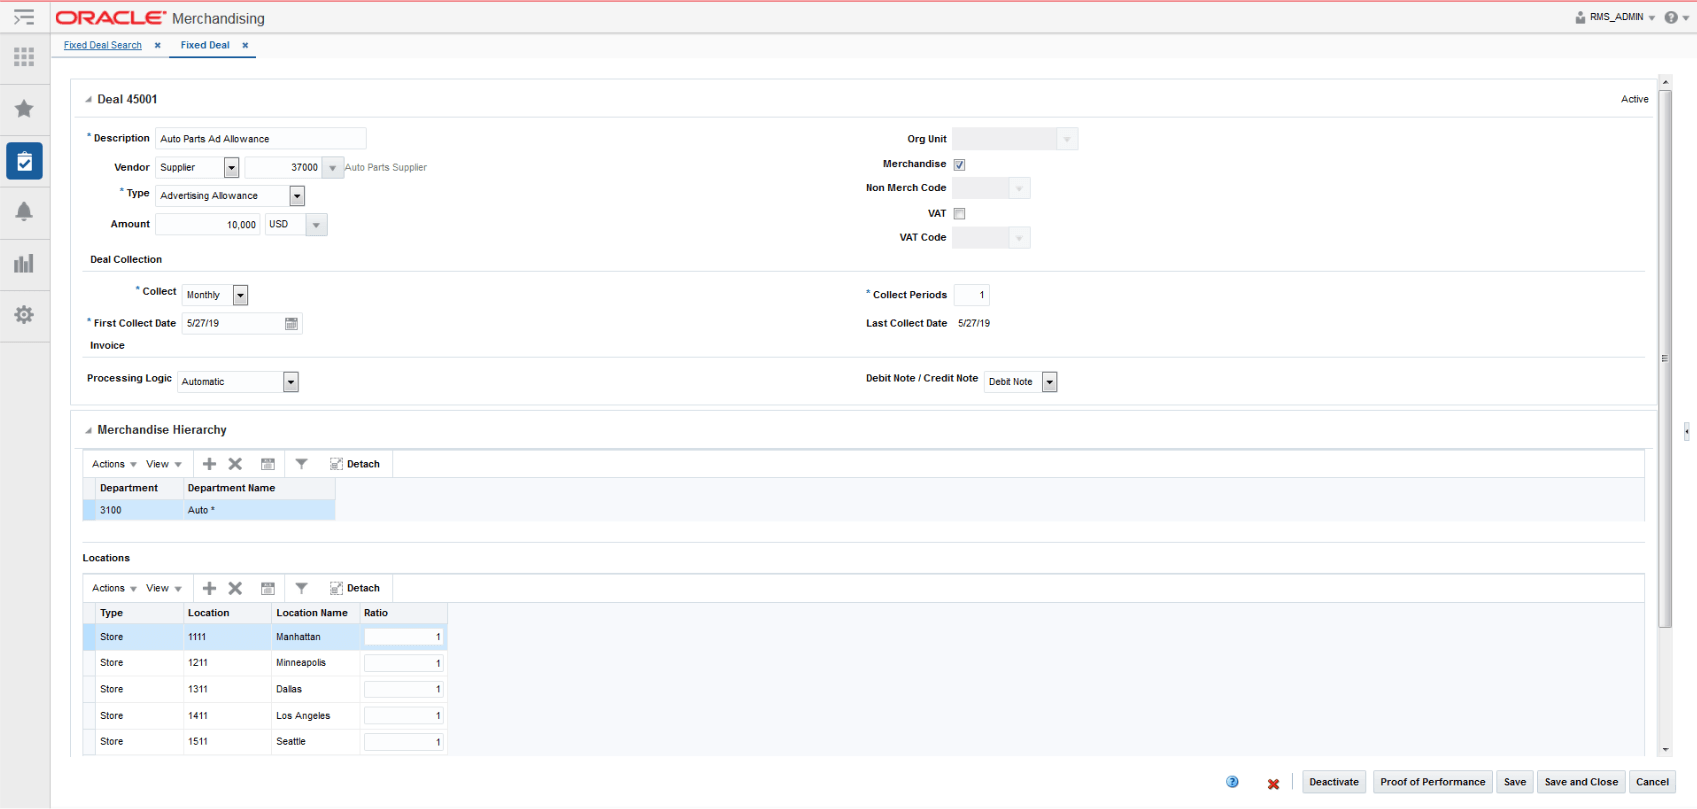Edit the Ratio field for Manhattan
This screenshot has width=1697, height=809.
pos(404,637)
